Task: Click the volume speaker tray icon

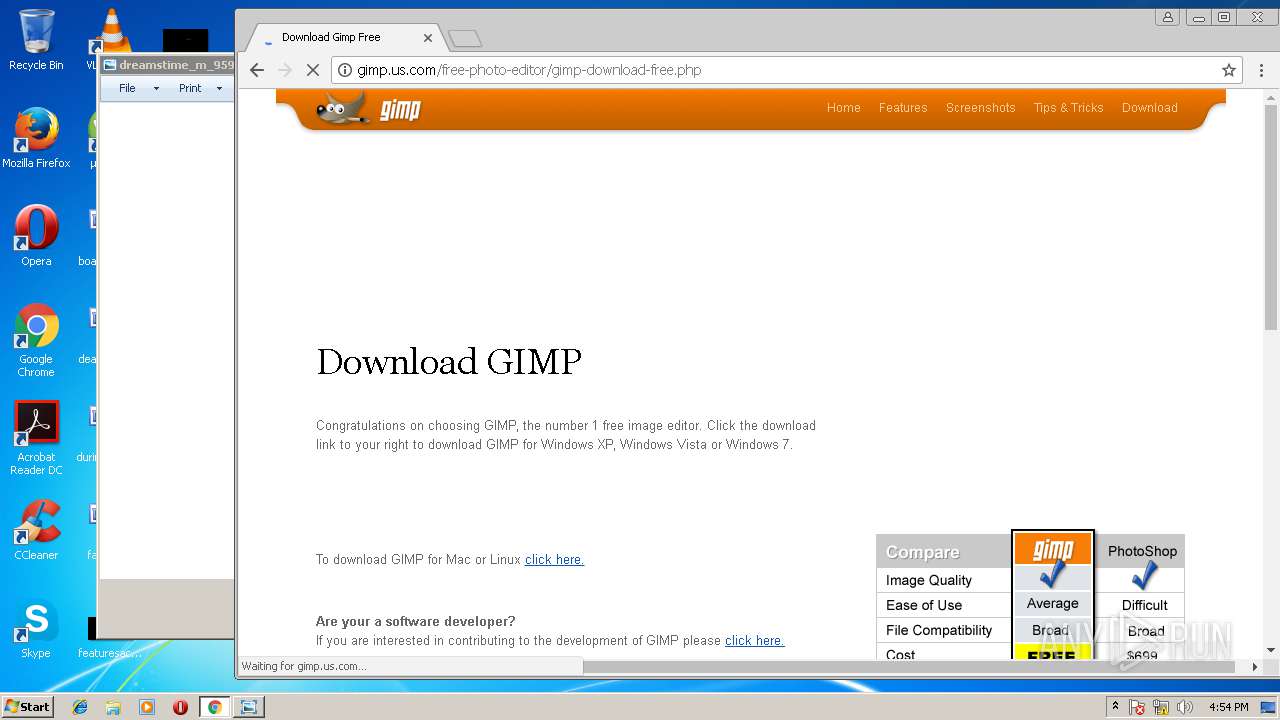Action: click(1185, 707)
